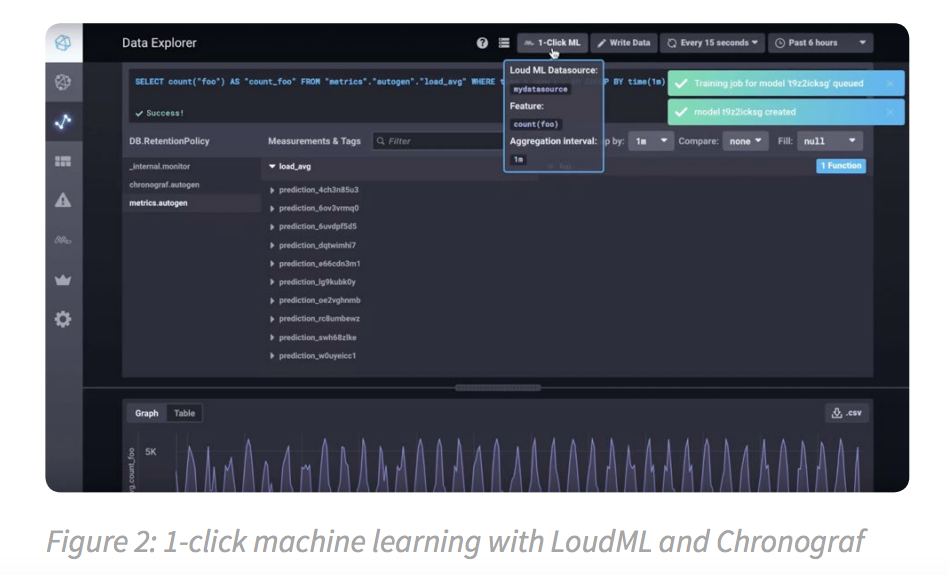Open the Admin crown sidebar icon
This screenshot has height=575, width=948.
click(63, 279)
